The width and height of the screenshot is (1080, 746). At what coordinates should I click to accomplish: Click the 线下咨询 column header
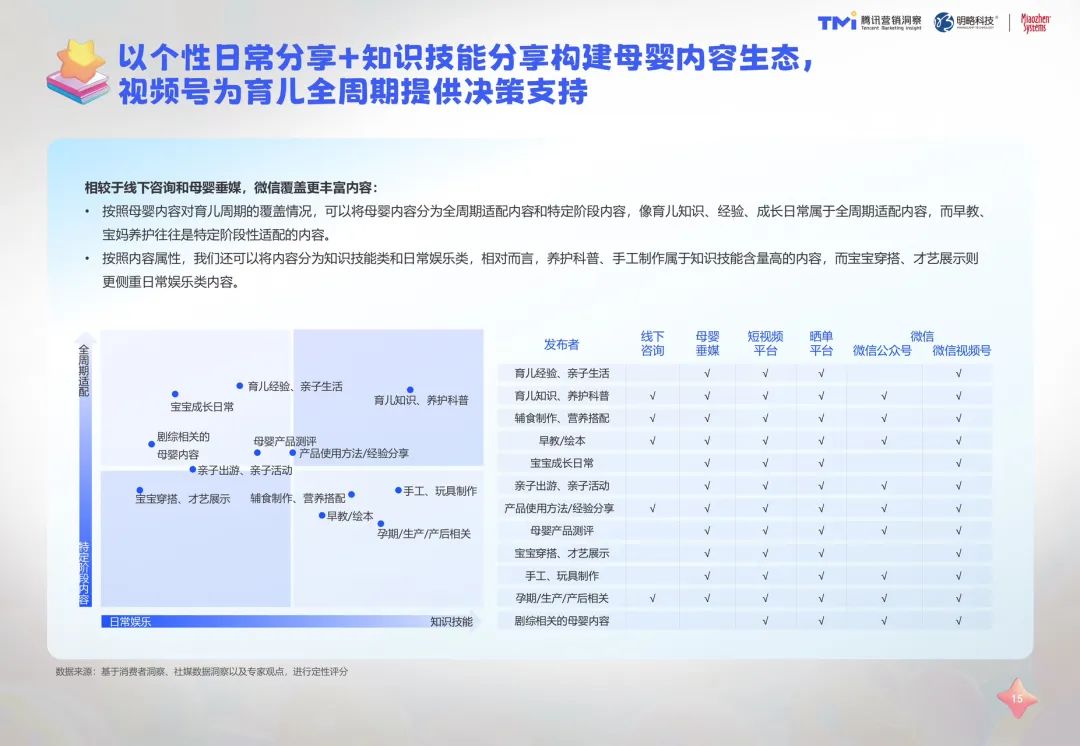coord(652,344)
